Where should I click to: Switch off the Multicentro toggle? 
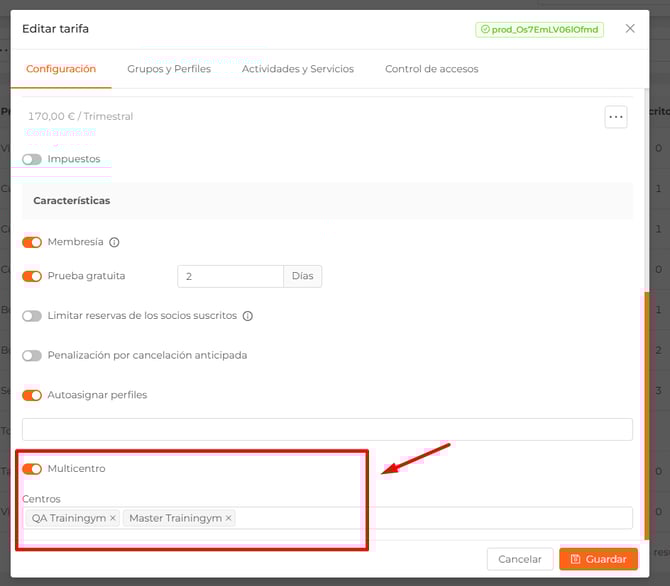[32, 468]
